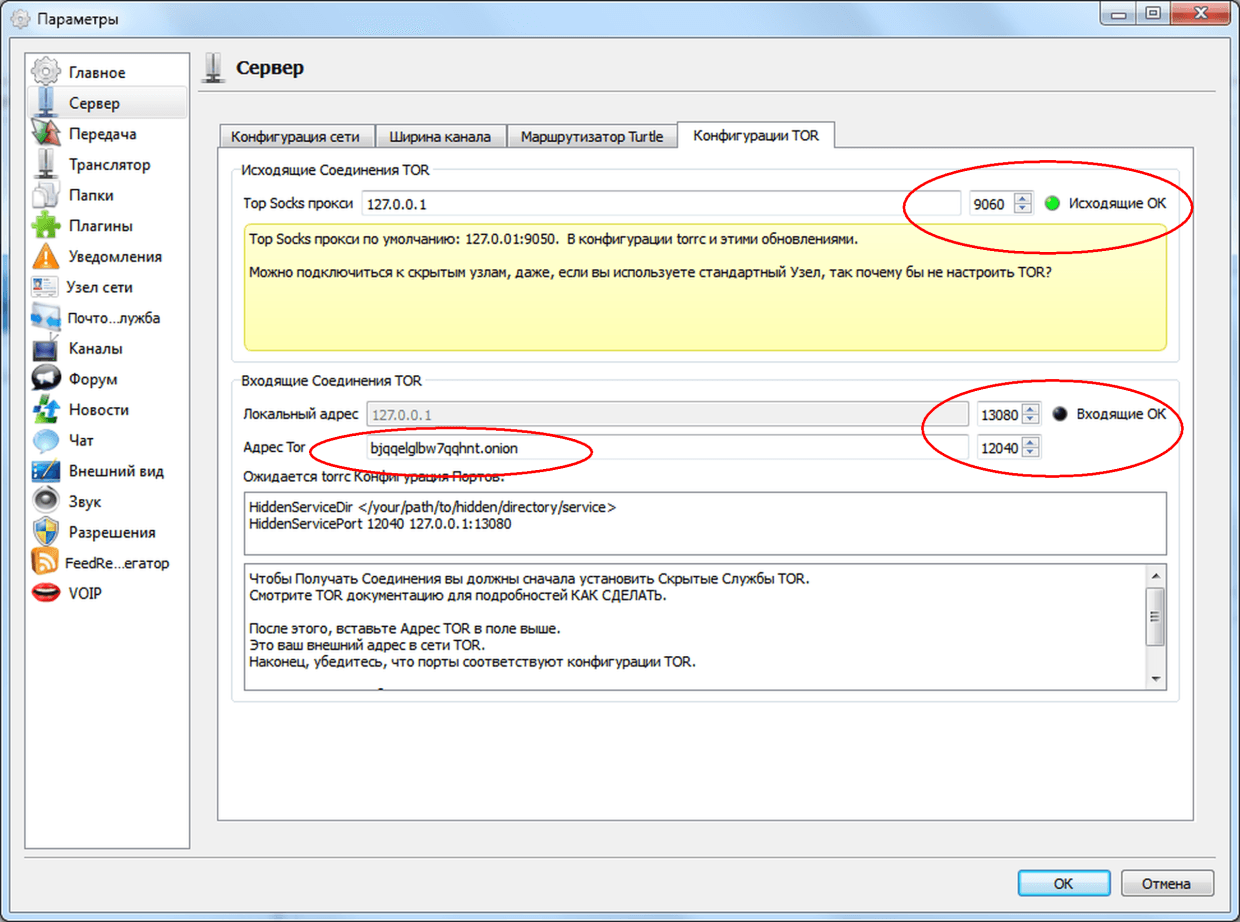Click the black Входящие OK status indicator

[1060, 414]
